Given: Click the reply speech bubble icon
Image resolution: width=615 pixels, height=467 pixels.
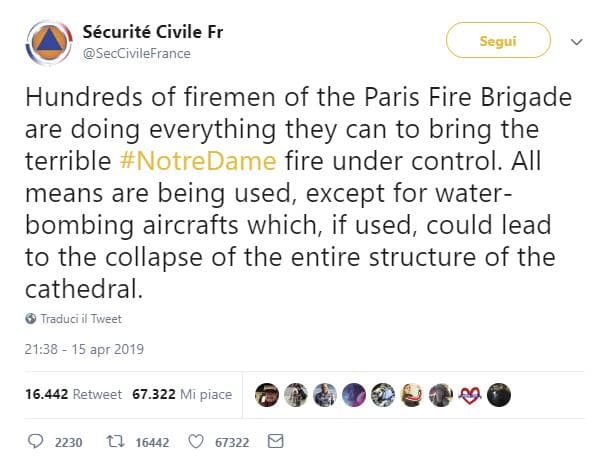Looking at the screenshot, I should (35, 441).
